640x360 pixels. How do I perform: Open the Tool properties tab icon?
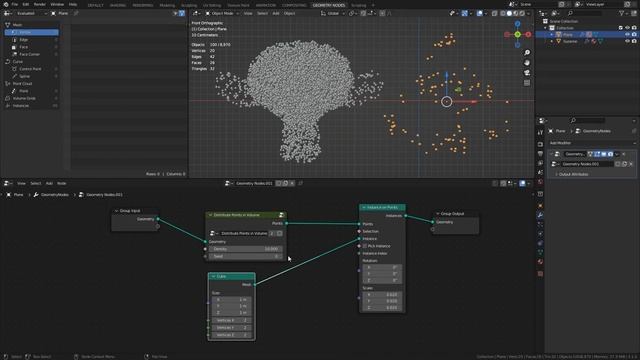(540, 133)
